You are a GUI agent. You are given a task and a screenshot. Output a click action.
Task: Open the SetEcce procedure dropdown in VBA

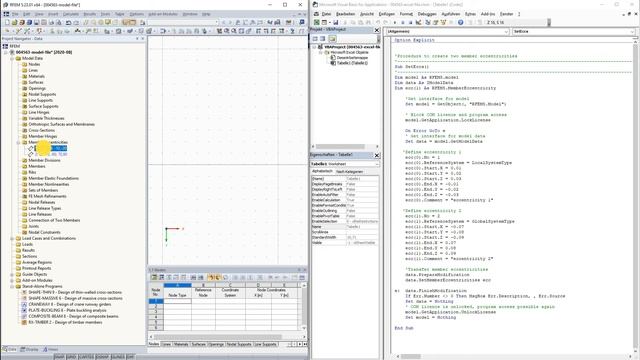click(632, 31)
